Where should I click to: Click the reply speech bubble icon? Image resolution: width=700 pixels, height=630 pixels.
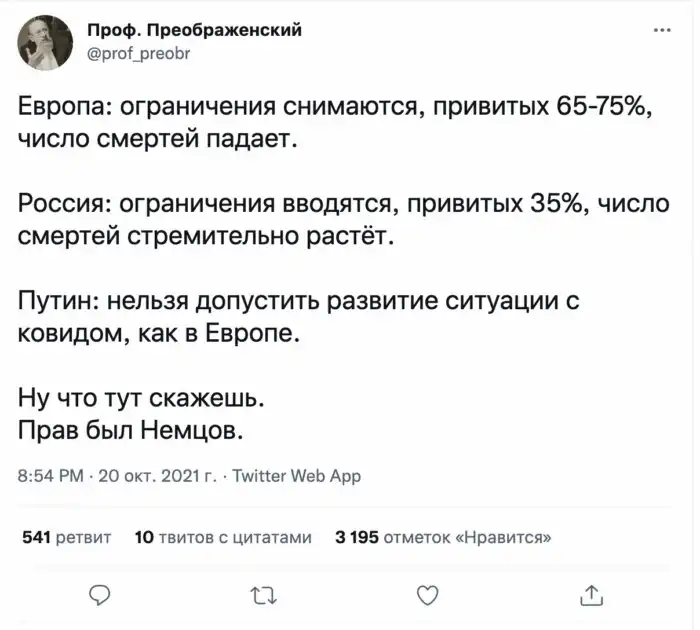pyautogui.click(x=99, y=596)
